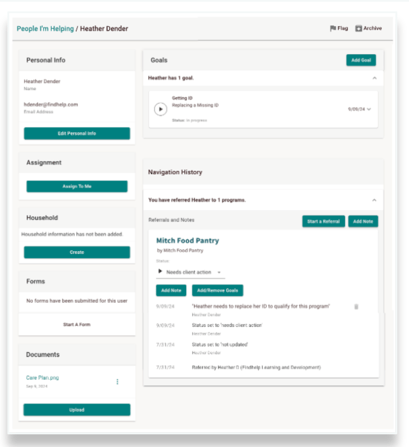Collapse the Heather has 1 goal section
The image size is (409, 447).
coord(374,78)
